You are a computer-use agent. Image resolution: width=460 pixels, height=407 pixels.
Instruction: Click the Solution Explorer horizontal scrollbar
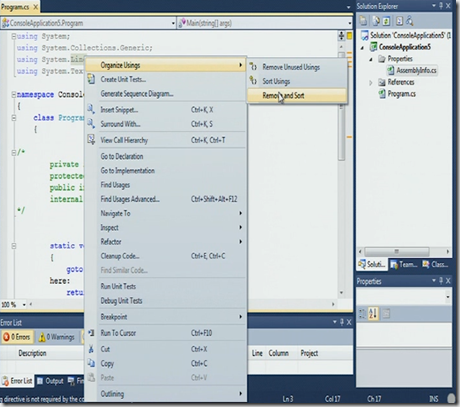397,251
